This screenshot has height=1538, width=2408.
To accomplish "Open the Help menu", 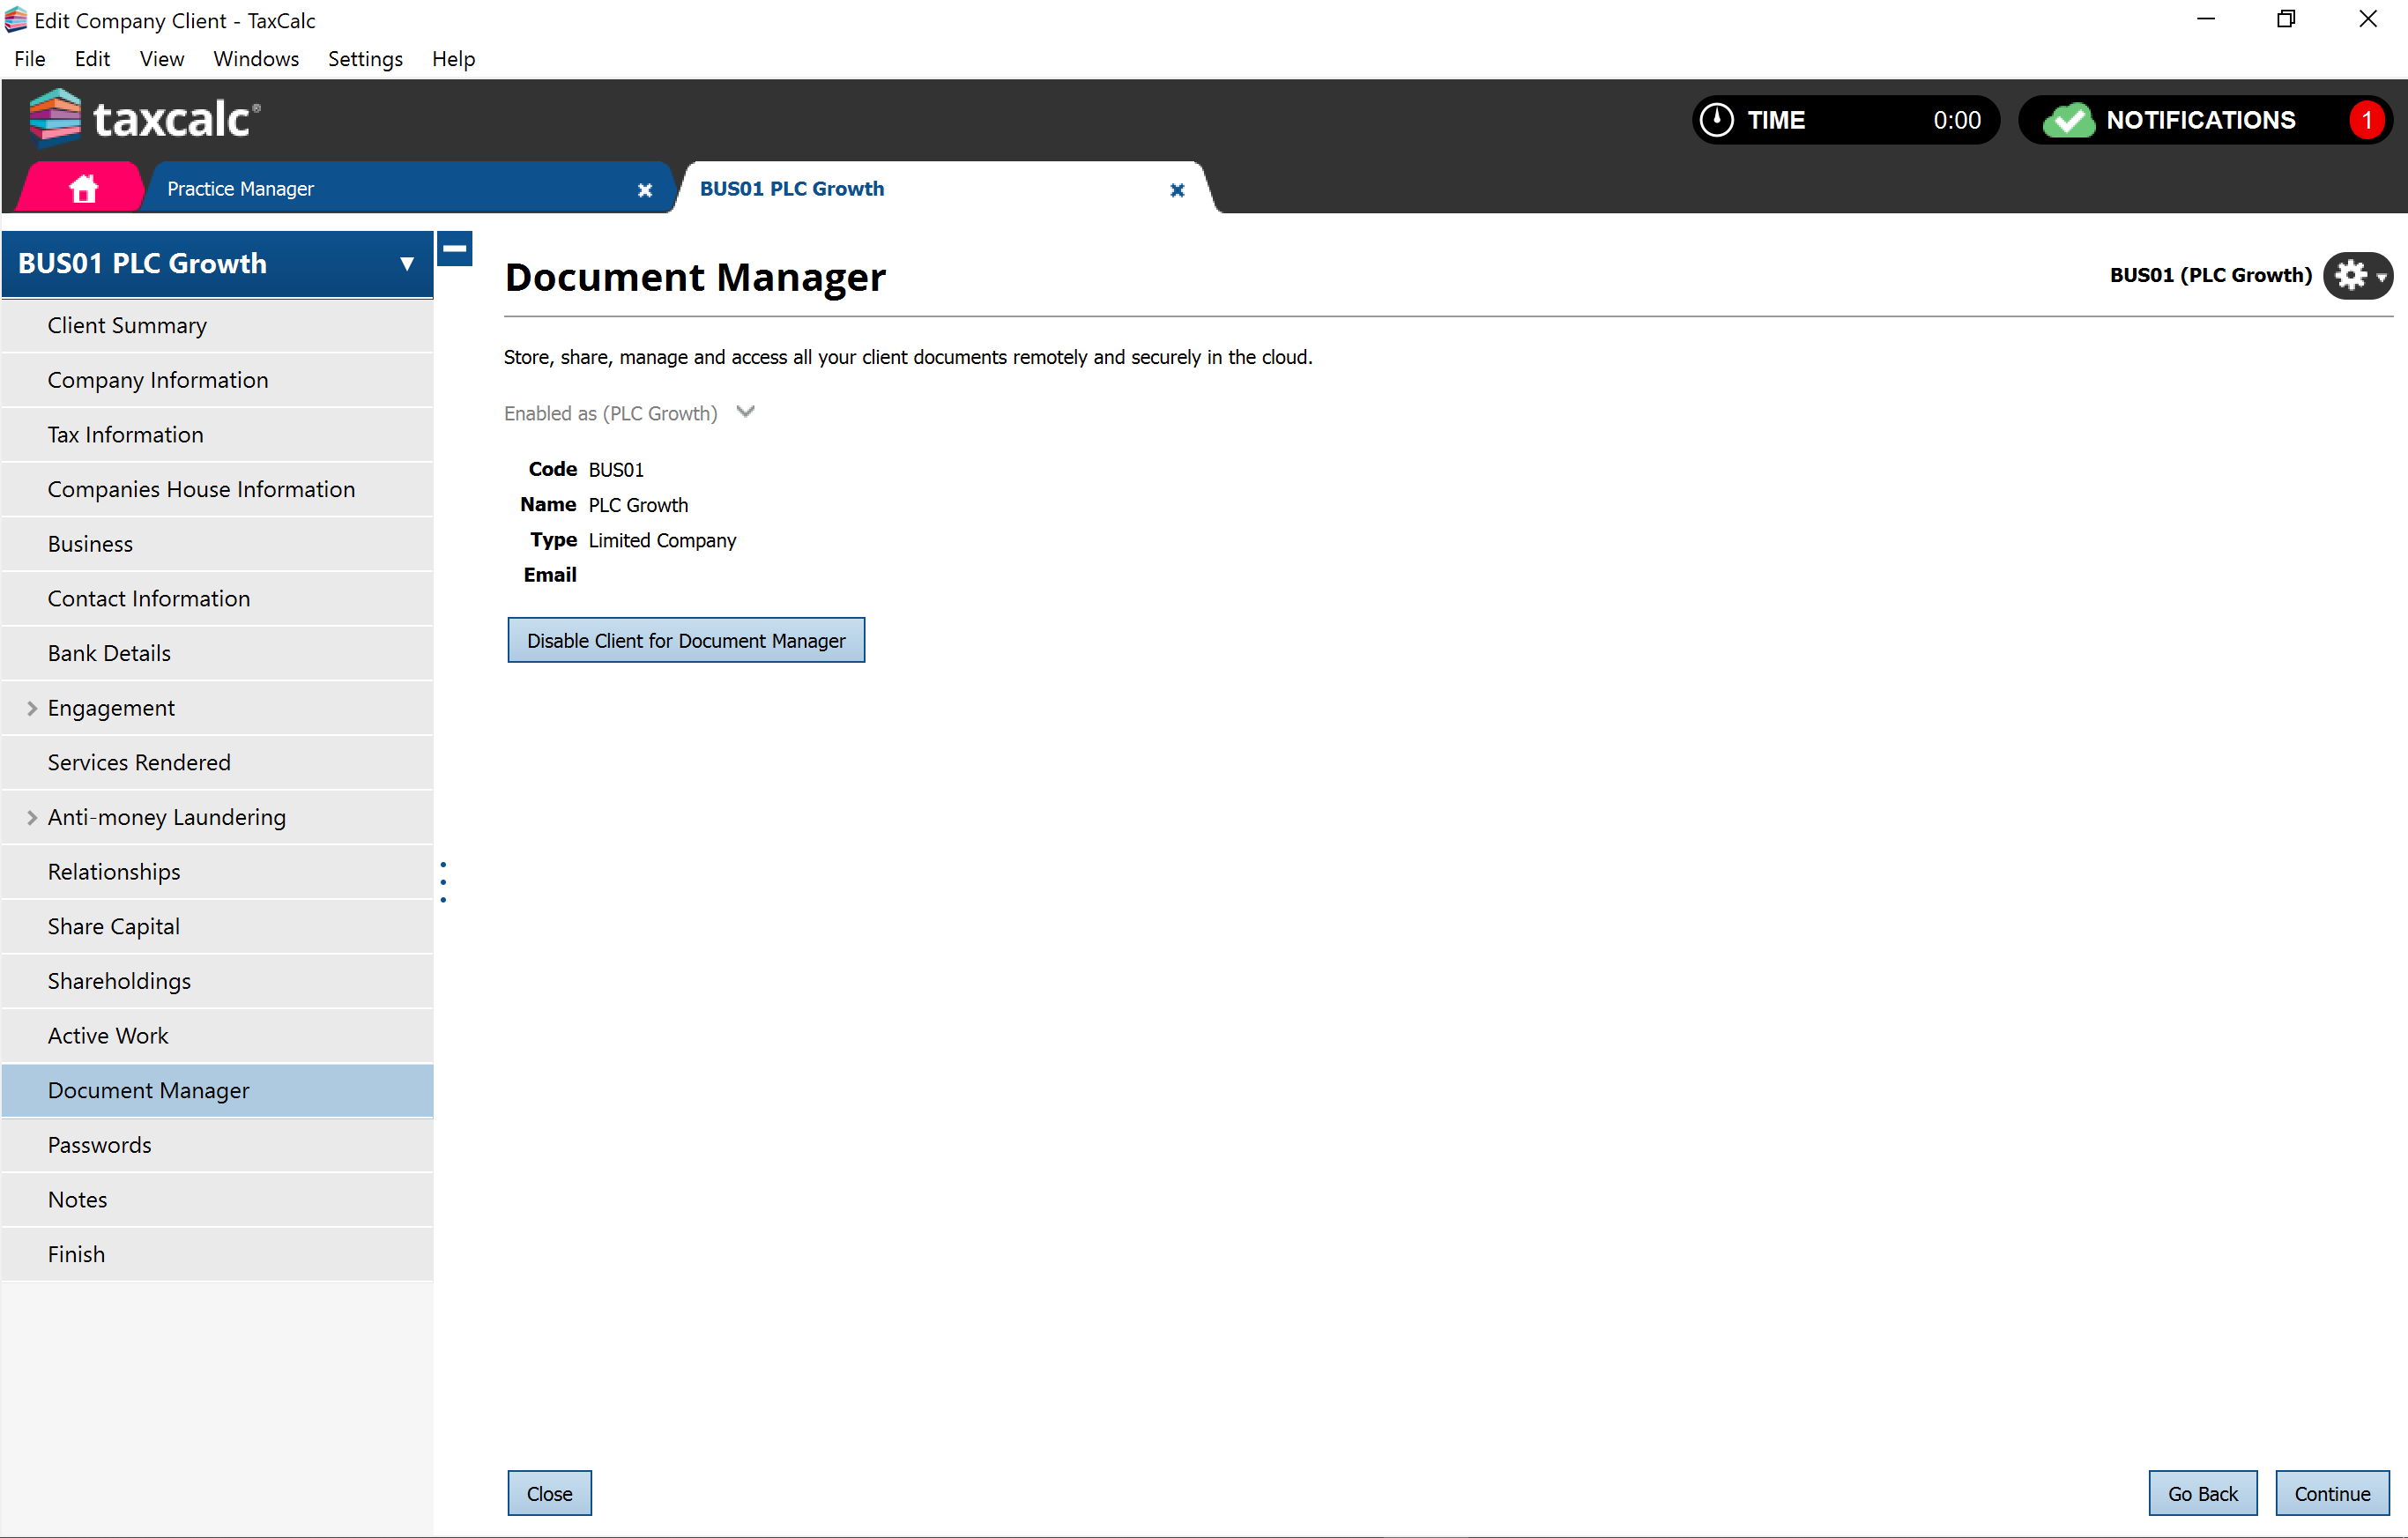I will coord(453,59).
